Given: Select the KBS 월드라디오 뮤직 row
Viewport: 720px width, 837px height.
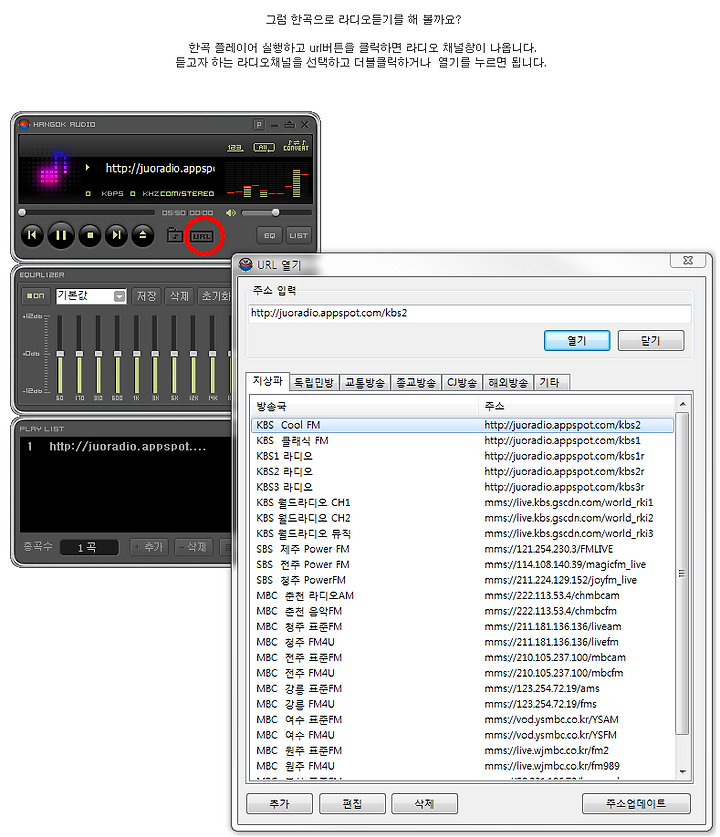Looking at the screenshot, I should click(x=462, y=534).
